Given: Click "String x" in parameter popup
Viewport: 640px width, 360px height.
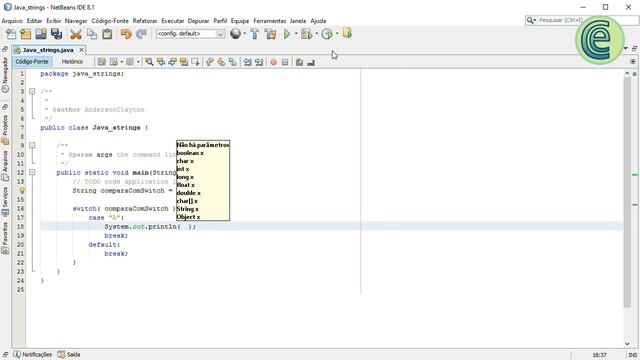Looking at the screenshot, I should click(x=188, y=209).
